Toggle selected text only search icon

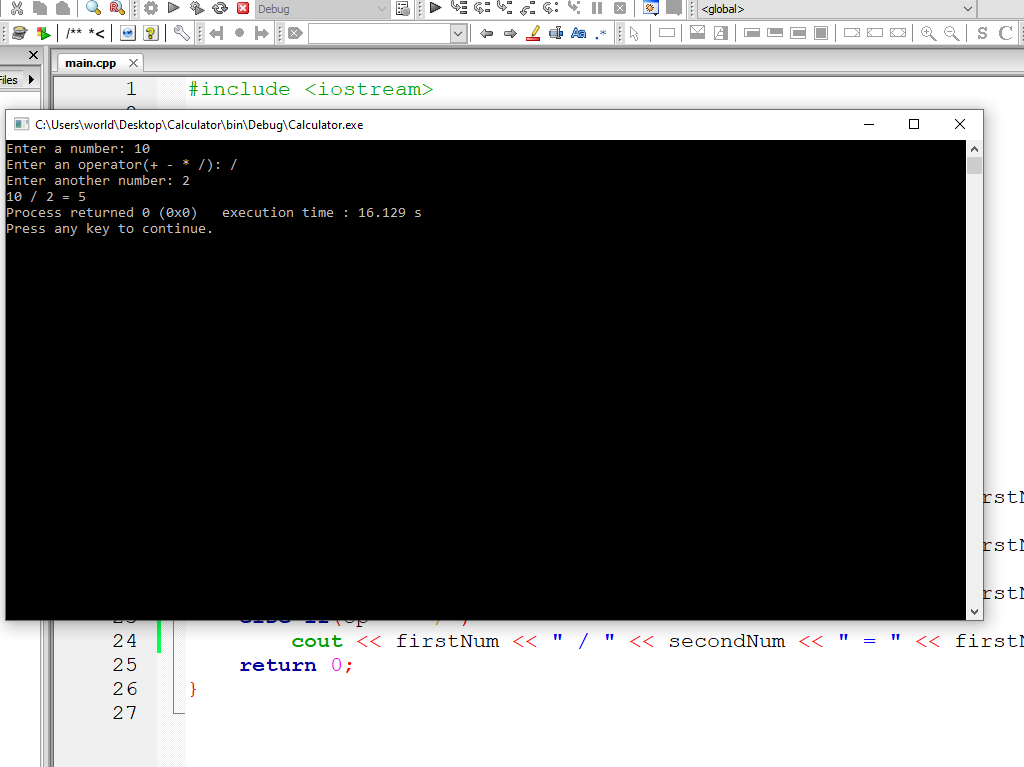click(556, 33)
